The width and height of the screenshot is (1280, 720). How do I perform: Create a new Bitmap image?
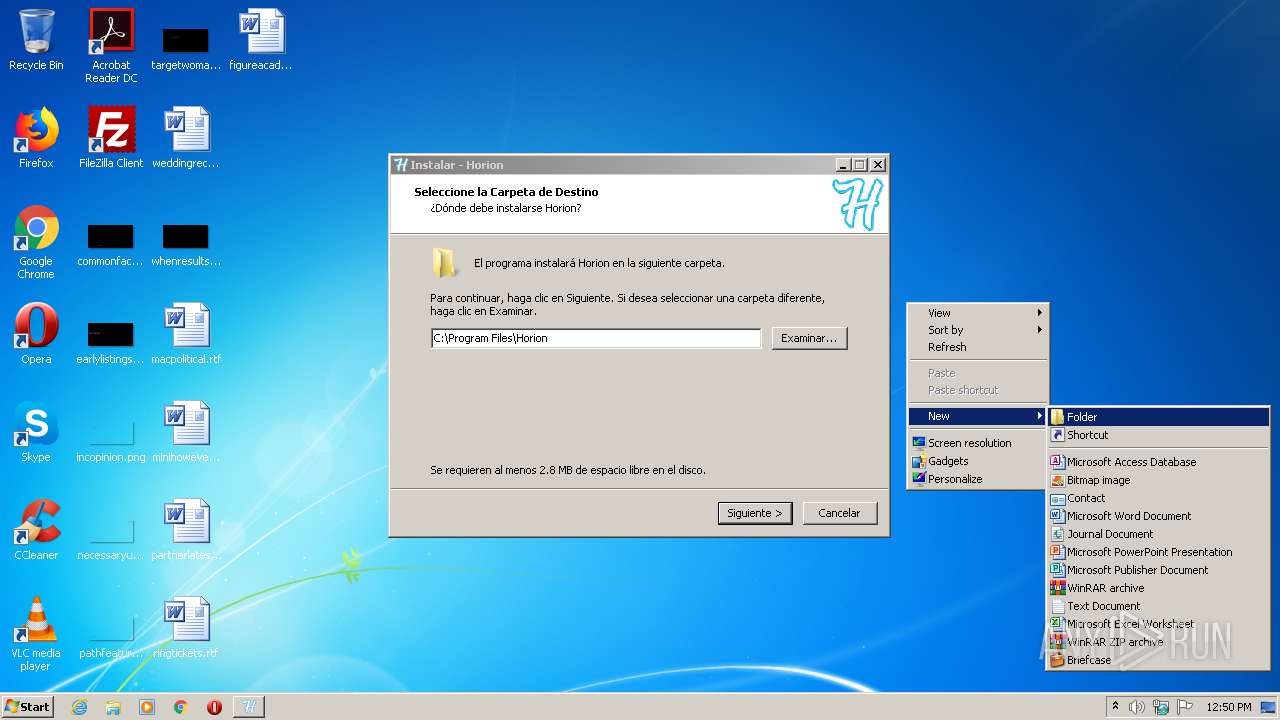click(x=1158, y=480)
